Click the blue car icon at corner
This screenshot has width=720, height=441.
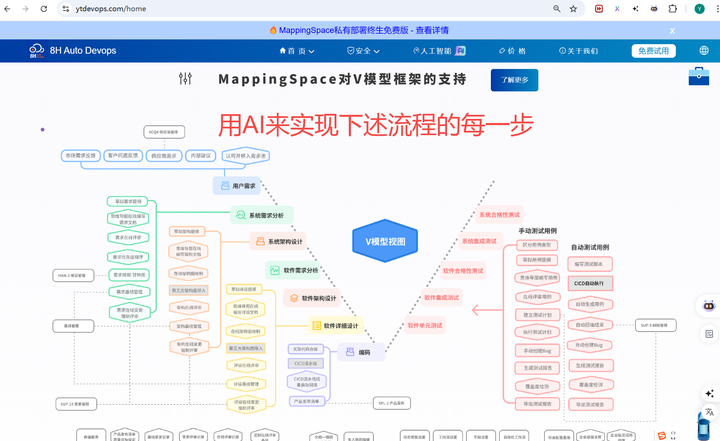click(x=704, y=427)
